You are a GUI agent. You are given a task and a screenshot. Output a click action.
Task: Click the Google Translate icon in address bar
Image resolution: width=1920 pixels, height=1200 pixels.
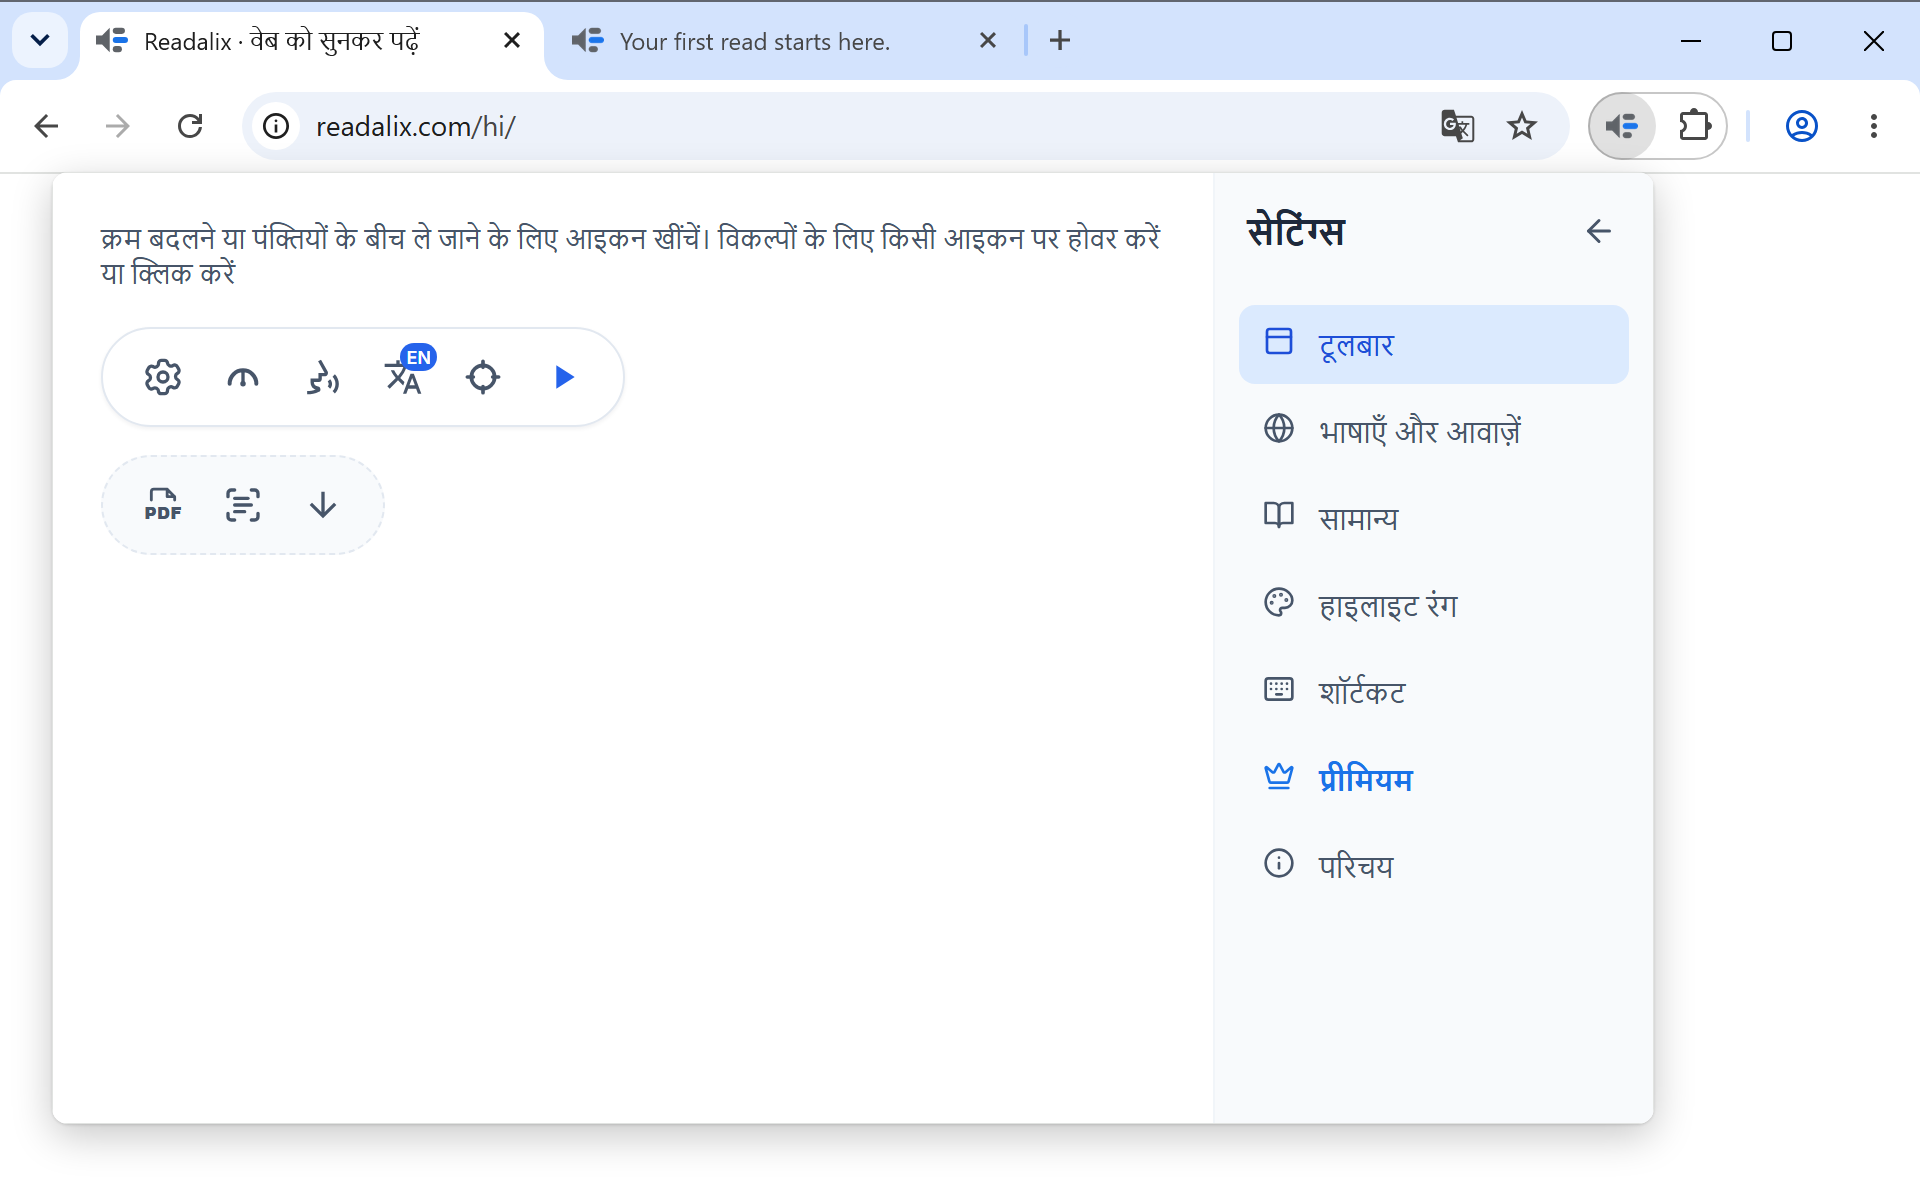pos(1457,126)
